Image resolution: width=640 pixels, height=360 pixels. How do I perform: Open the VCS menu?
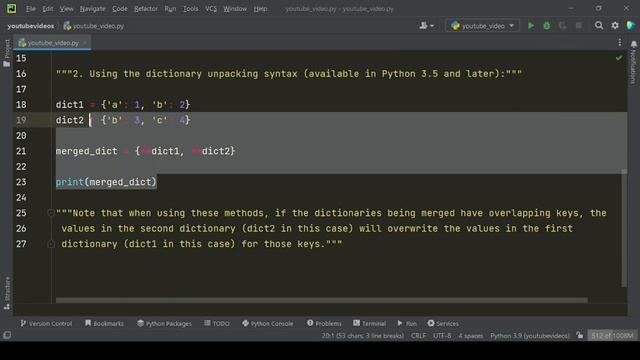(x=211, y=9)
